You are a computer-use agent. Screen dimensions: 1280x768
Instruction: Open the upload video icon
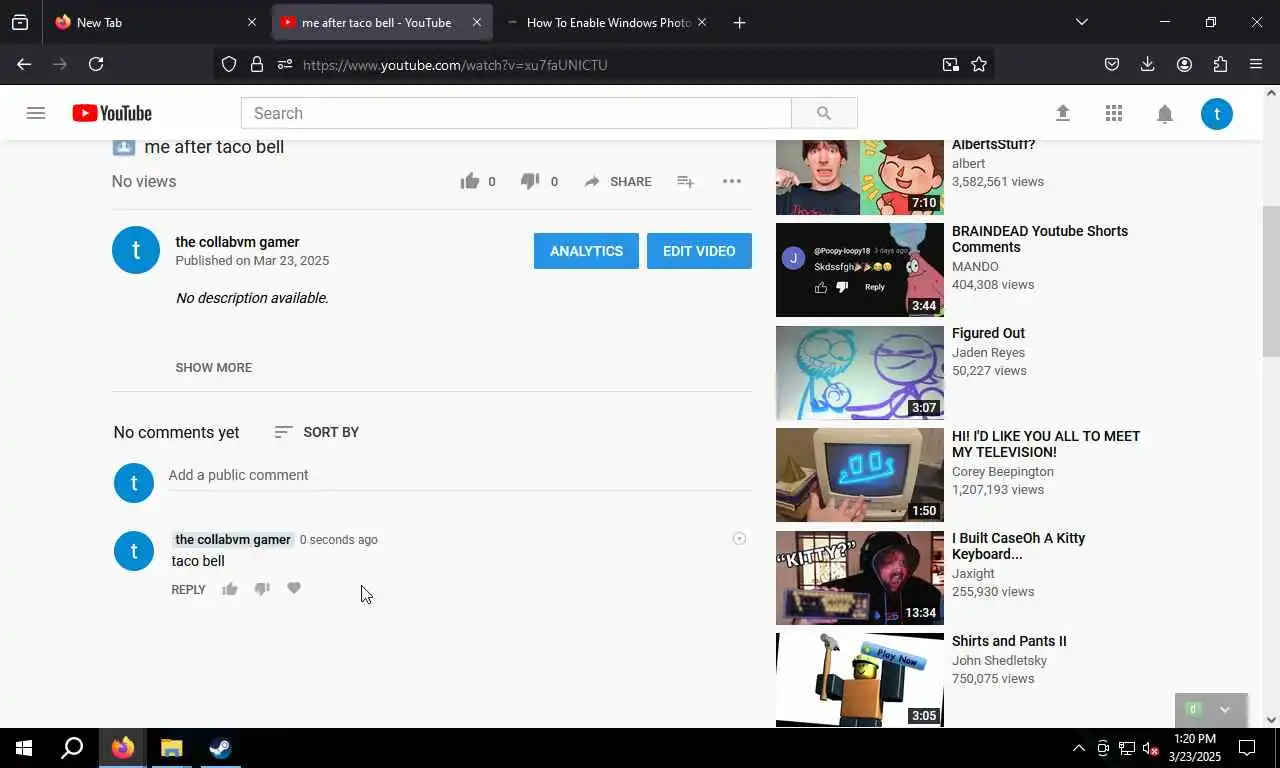pyautogui.click(x=1063, y=113)
